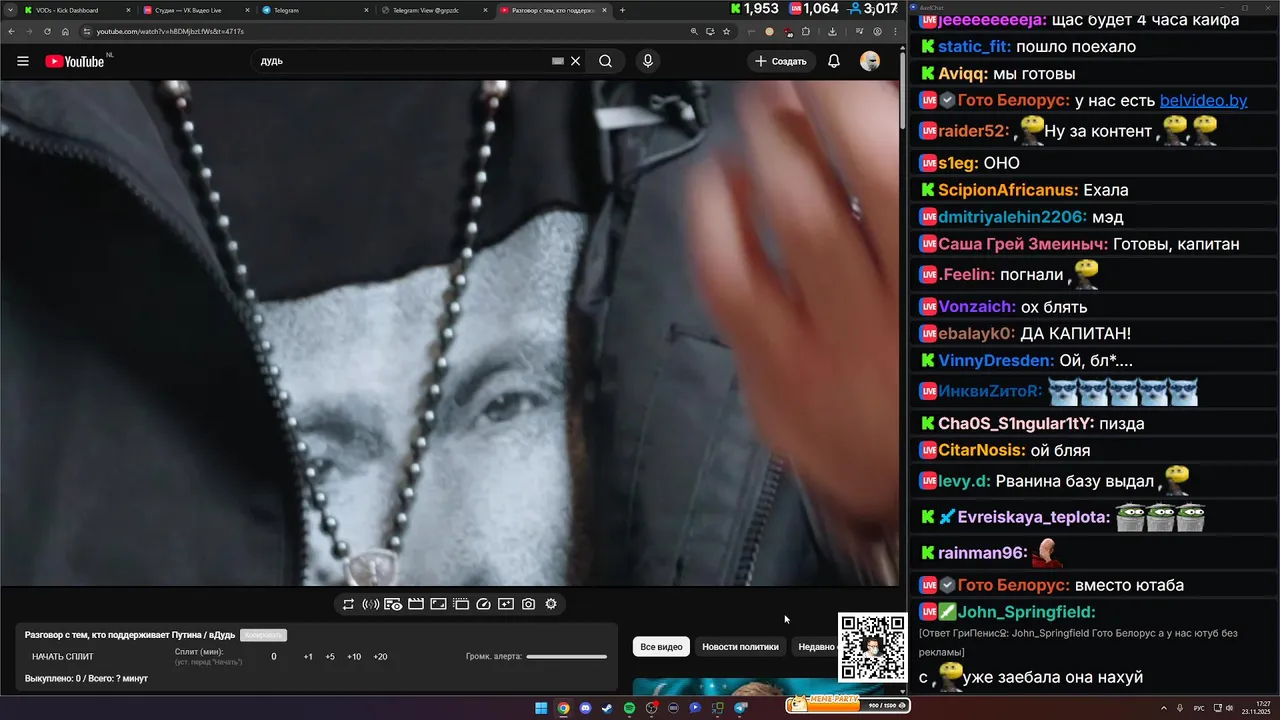
Task: Open the YouTube hamburger guide menu
Action: tap(23, 61)
